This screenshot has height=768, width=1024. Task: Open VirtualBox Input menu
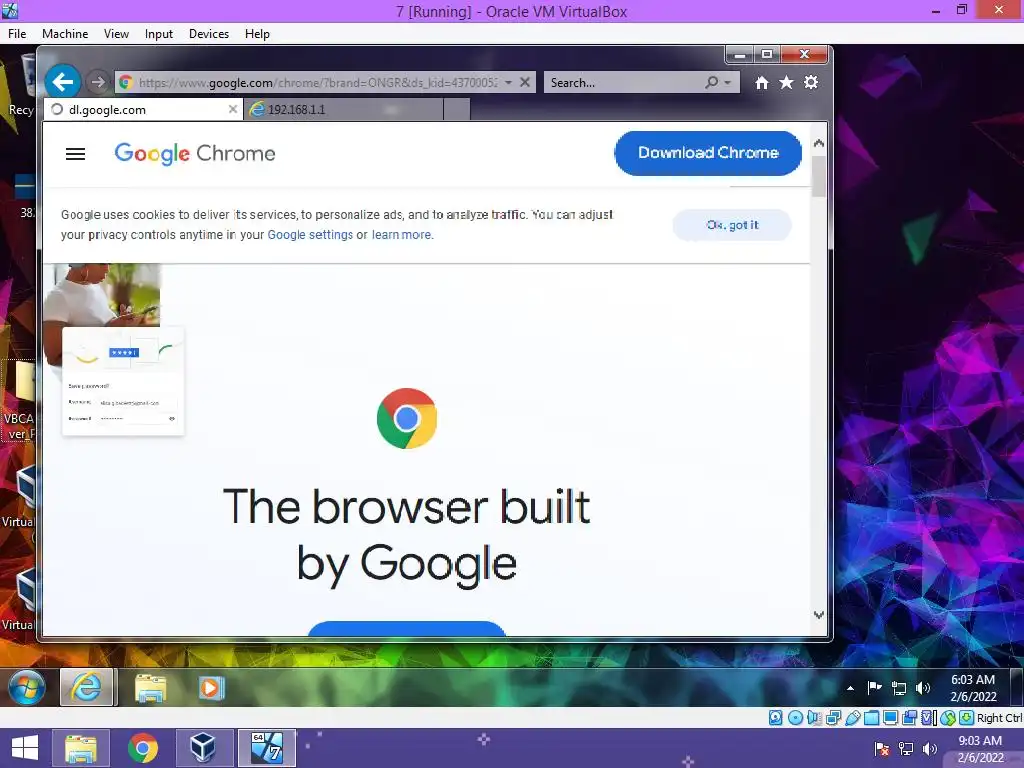point(159,34)
